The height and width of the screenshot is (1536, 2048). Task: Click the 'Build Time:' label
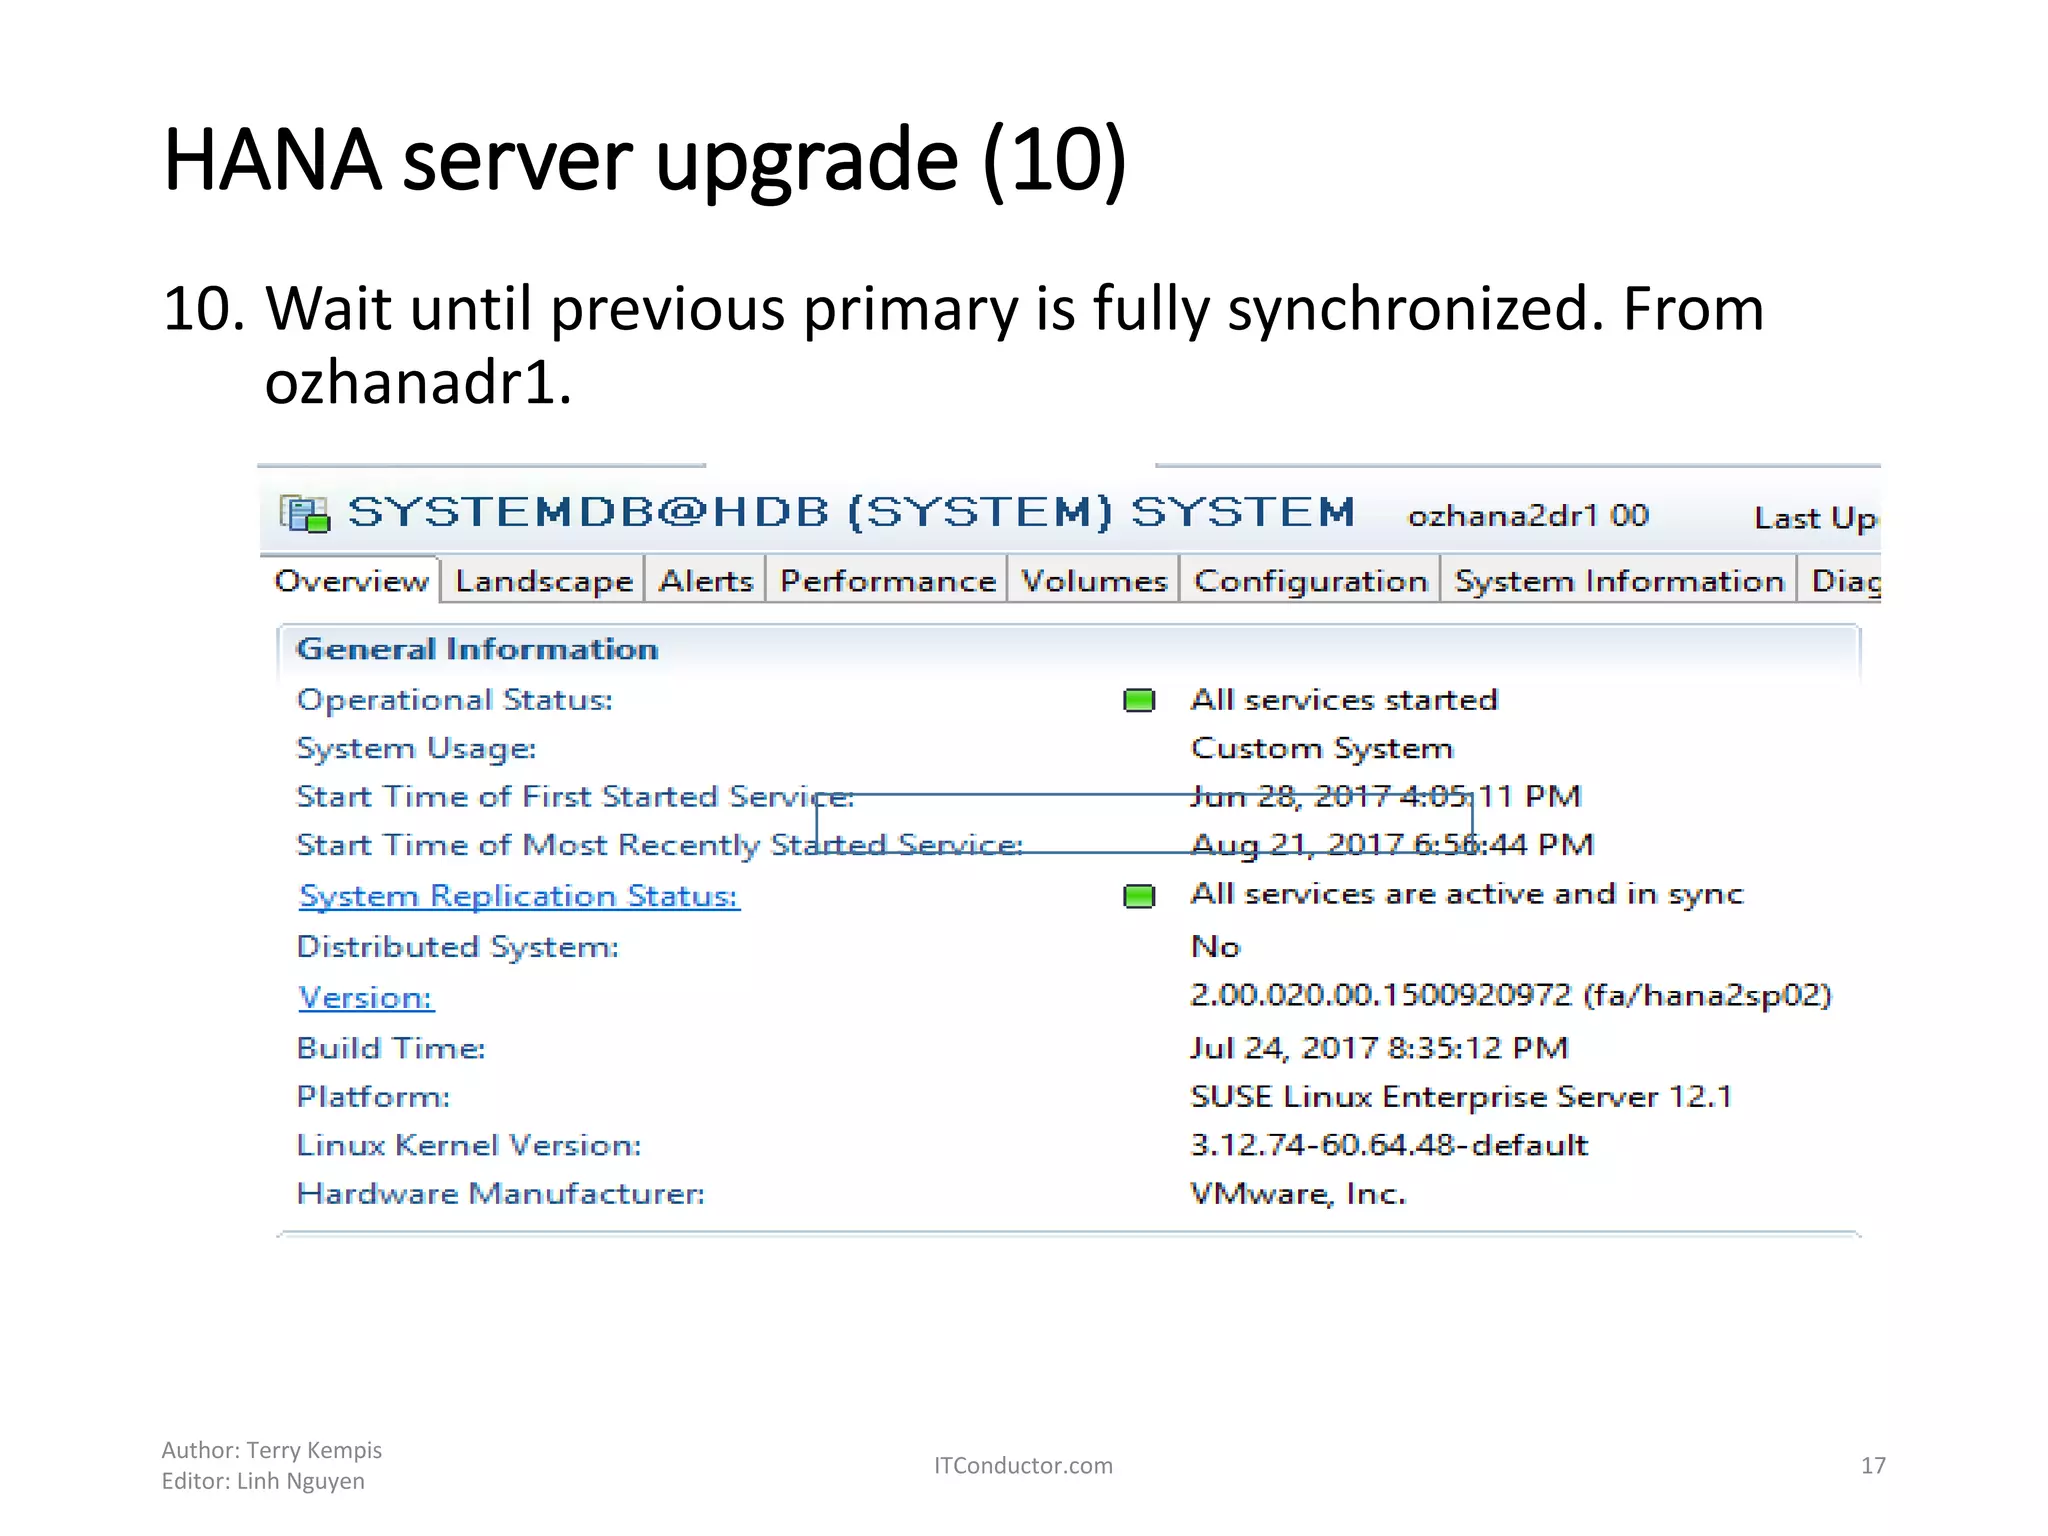(x=391, y=1048)
